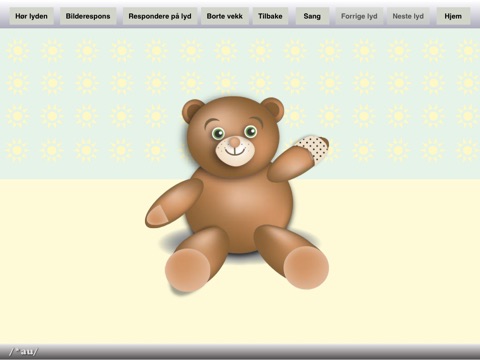This screenshot has width=480, height=360.
Task: Click the greyed Forrige lyd button
Action: (x=359, y=16)
